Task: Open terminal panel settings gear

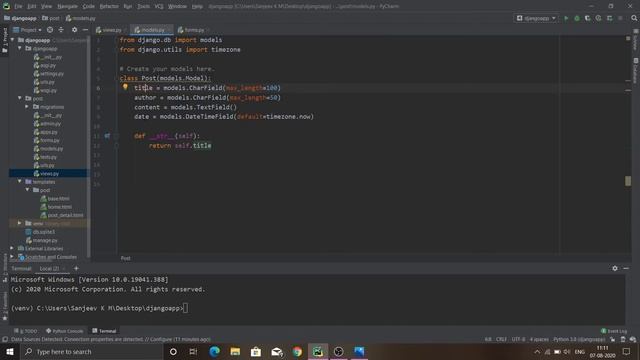Action: 615,268
